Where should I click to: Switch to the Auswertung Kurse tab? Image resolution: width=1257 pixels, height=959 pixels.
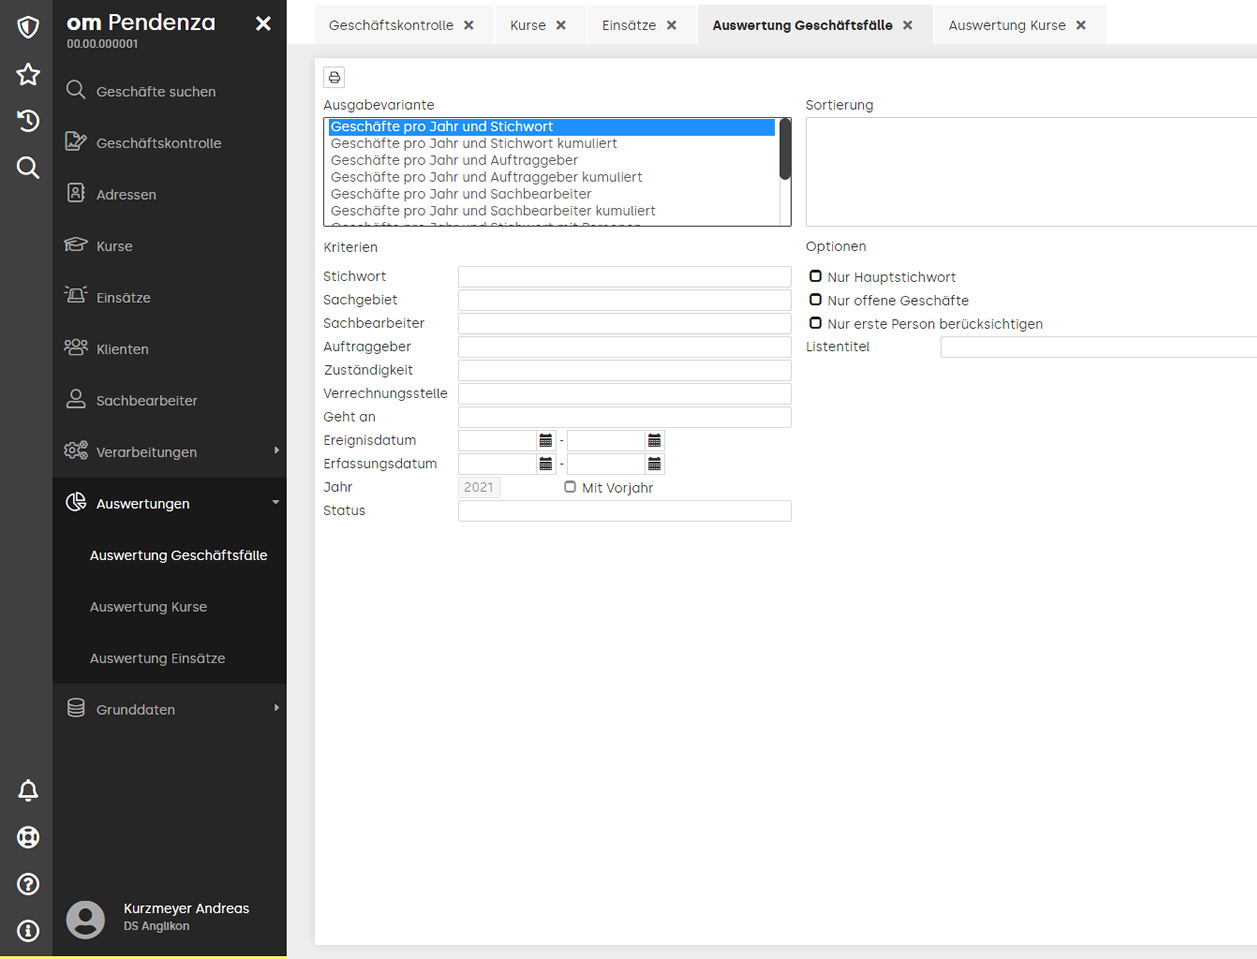coord(1006,25)
